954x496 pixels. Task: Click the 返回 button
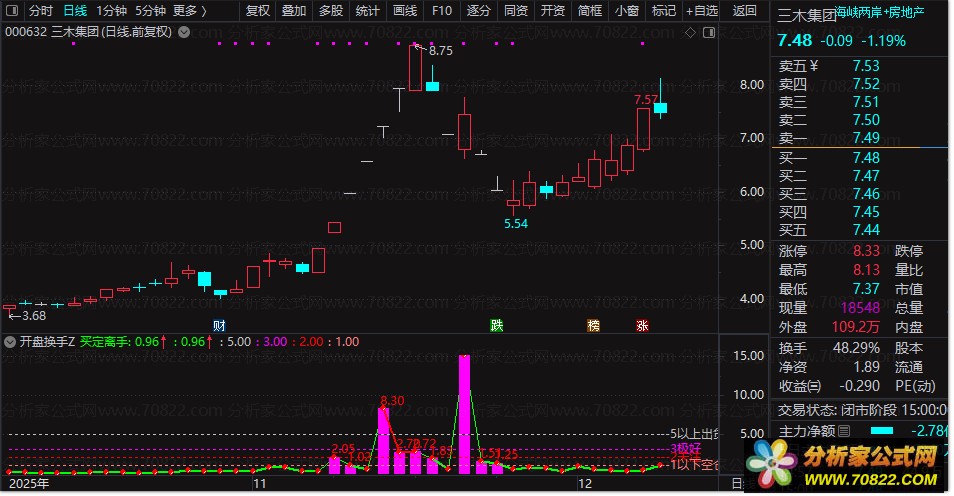[744, 11]
